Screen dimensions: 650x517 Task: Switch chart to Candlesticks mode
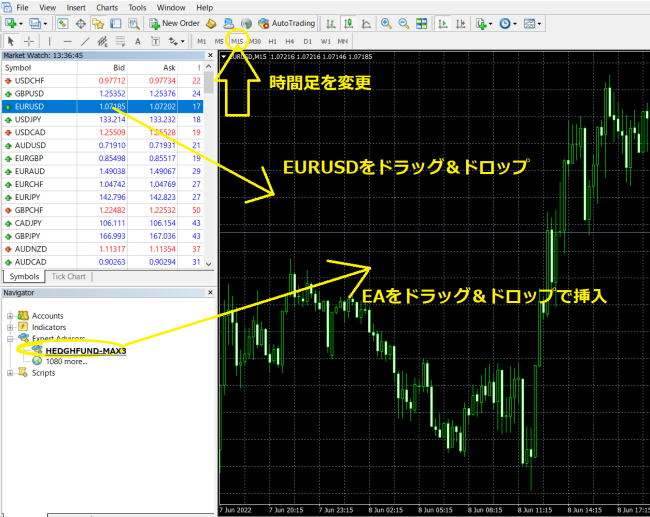pos(349,24)
